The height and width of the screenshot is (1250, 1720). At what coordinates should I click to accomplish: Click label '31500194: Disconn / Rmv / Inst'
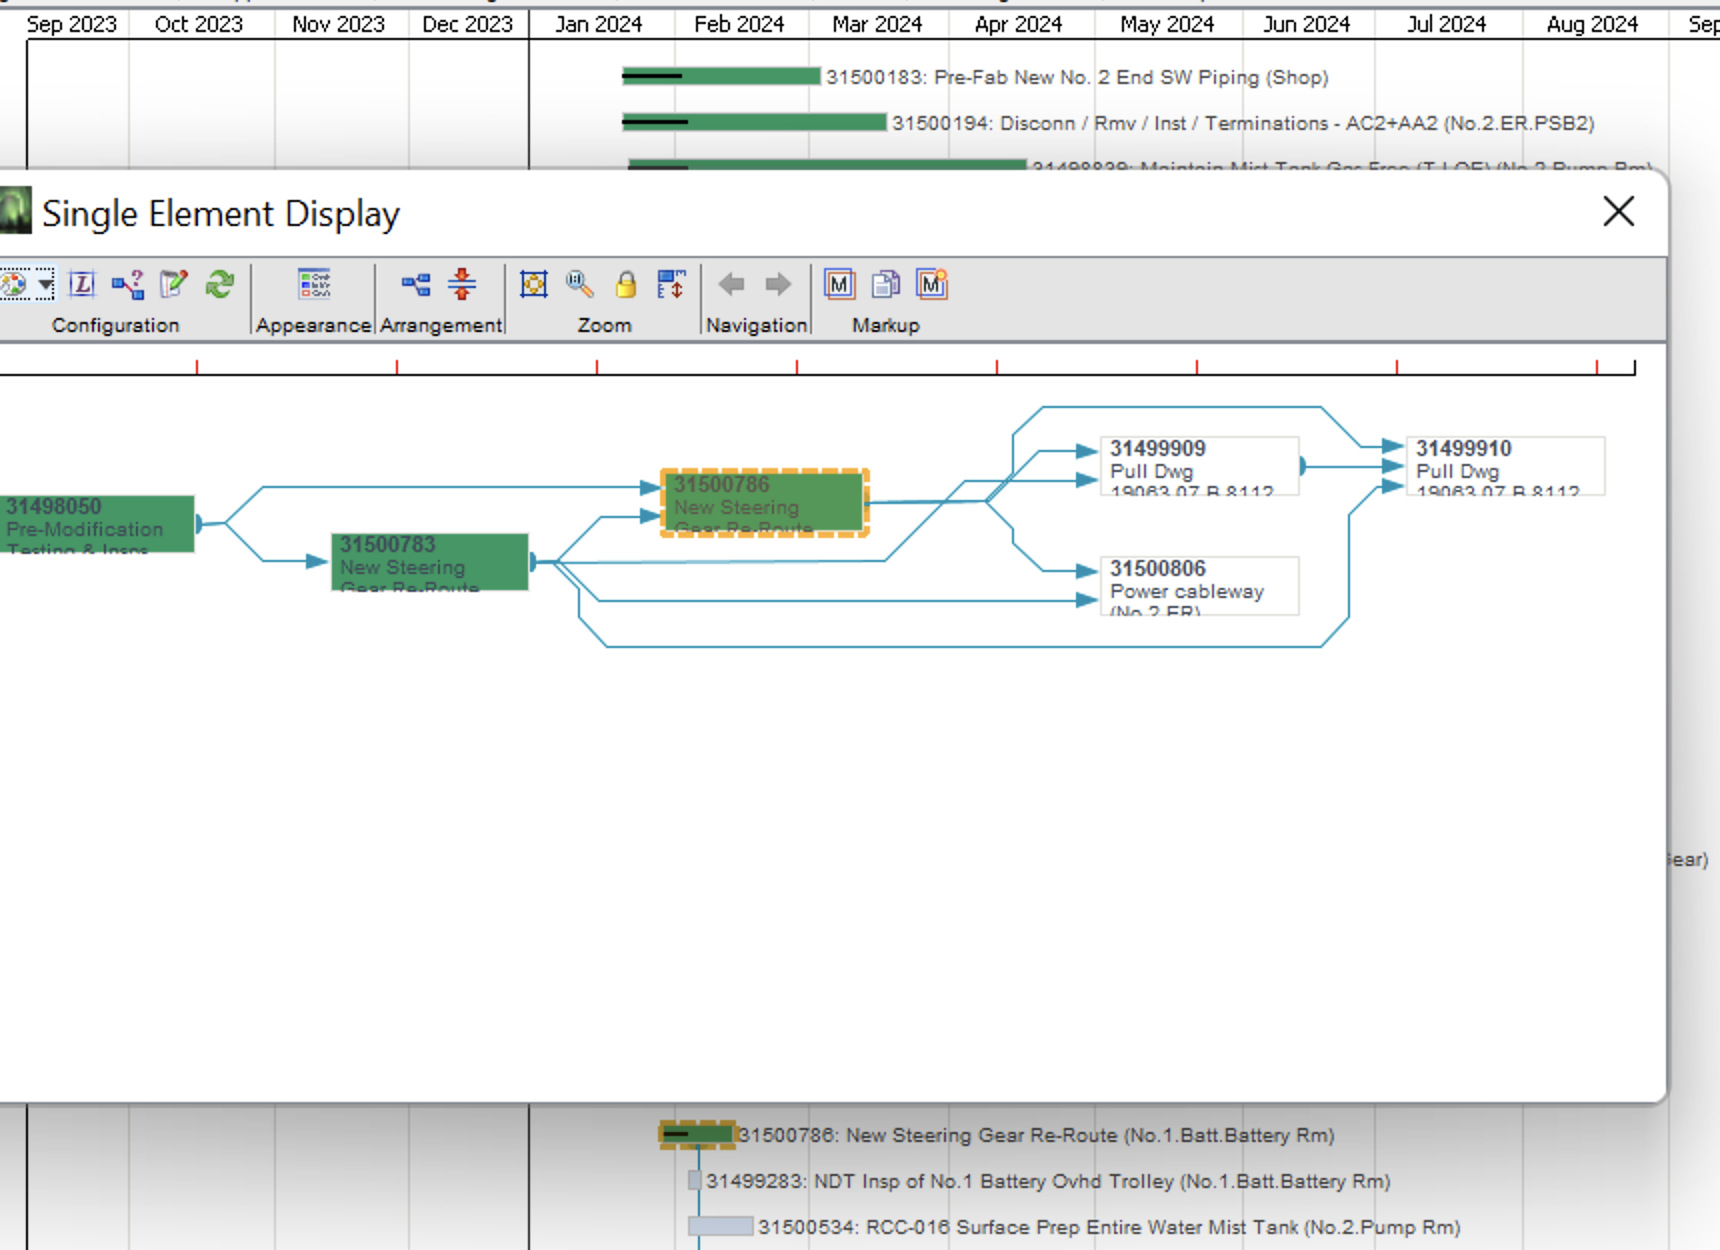1243,123
